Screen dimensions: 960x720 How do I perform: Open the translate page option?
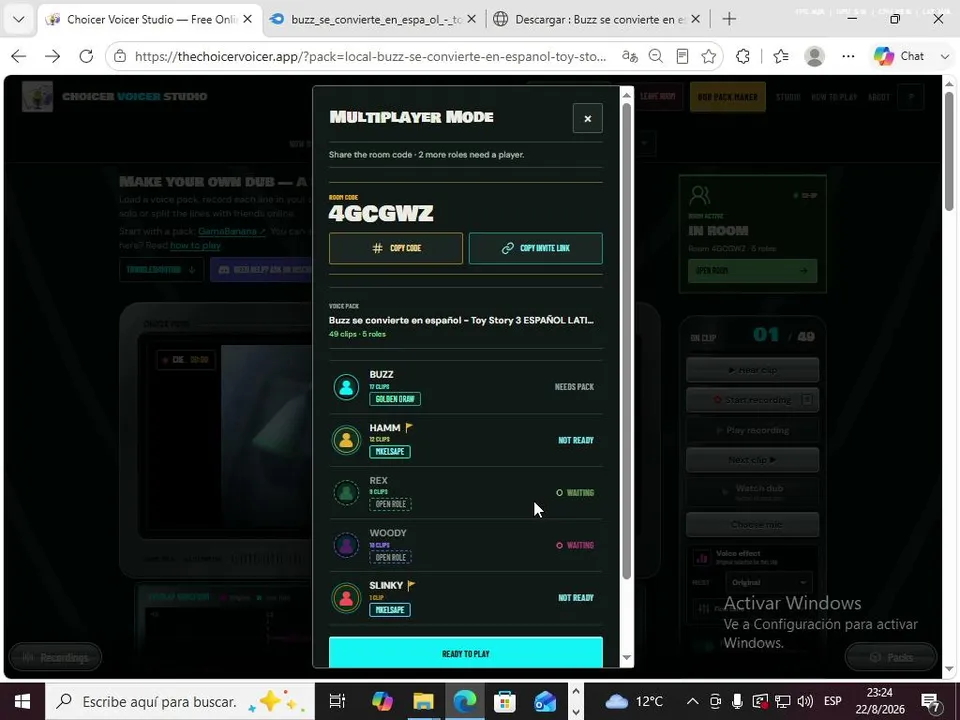click(629, 56)
